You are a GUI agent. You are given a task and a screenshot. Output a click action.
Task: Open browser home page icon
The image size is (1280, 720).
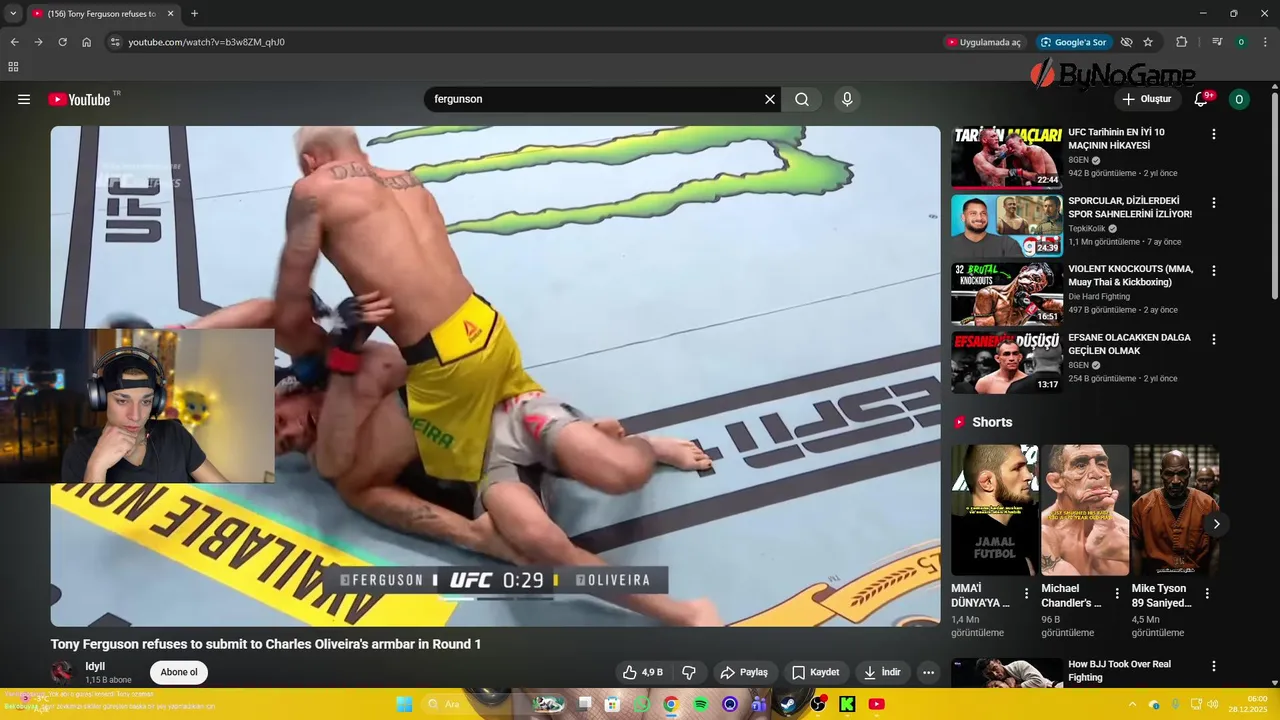pos(87,42)
